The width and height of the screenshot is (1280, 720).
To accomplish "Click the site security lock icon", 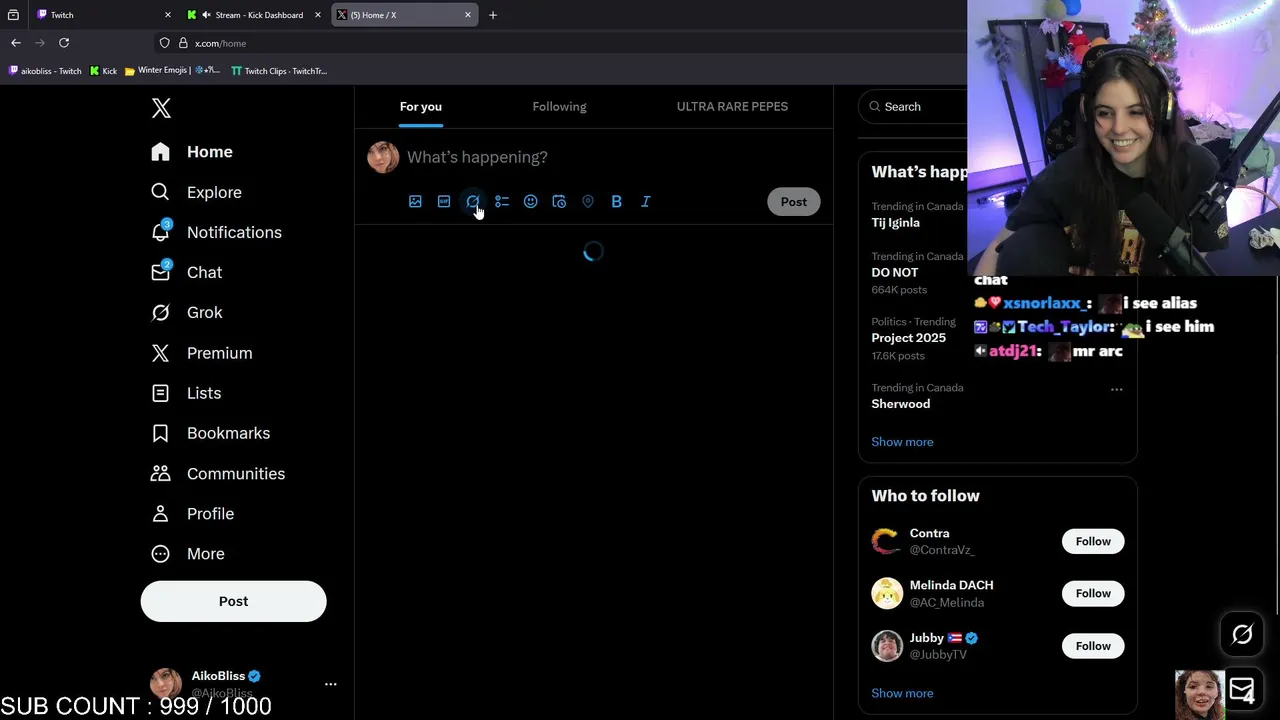I will pos(183,43).
